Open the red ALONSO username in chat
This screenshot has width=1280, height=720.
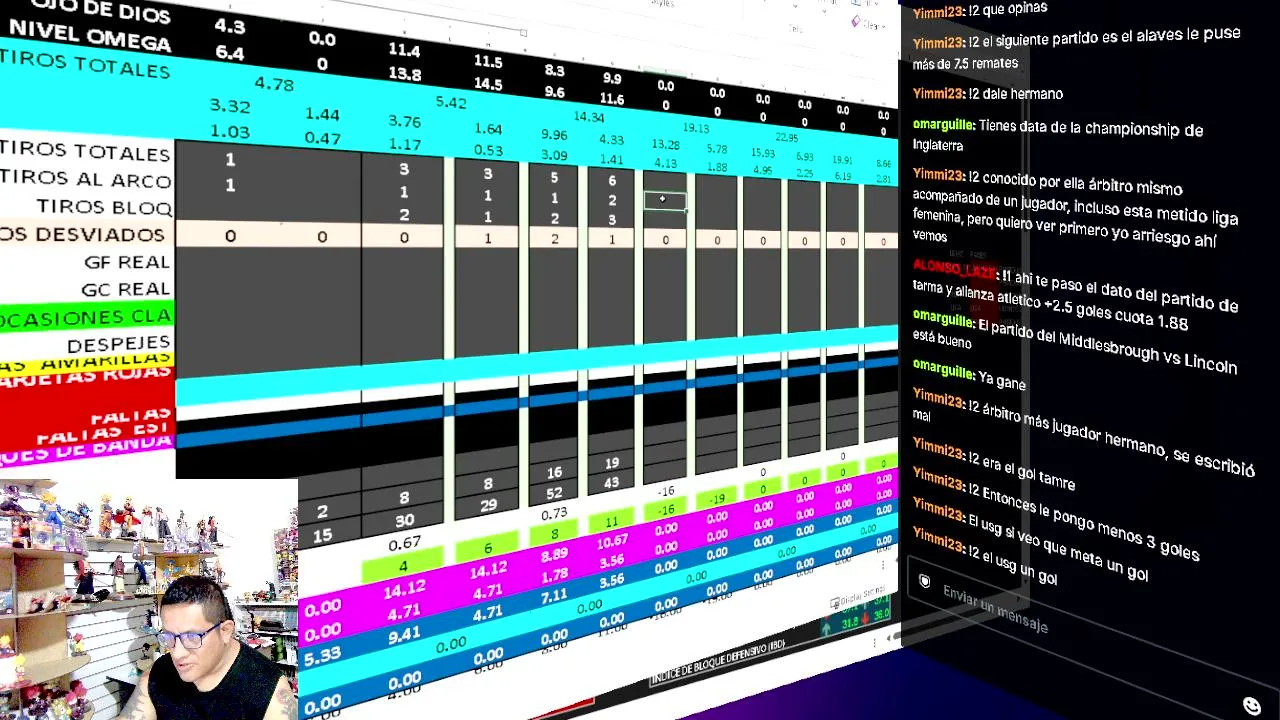coord(955,270)
